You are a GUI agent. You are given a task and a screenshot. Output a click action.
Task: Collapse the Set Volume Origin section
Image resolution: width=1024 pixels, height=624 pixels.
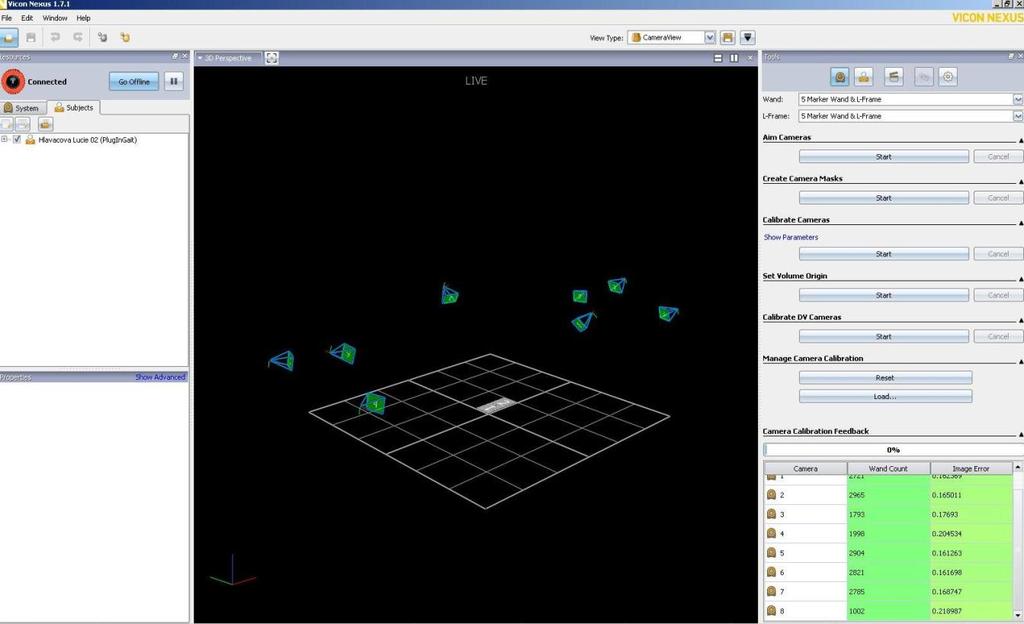pyautogui.click(x=1021, y=279)
